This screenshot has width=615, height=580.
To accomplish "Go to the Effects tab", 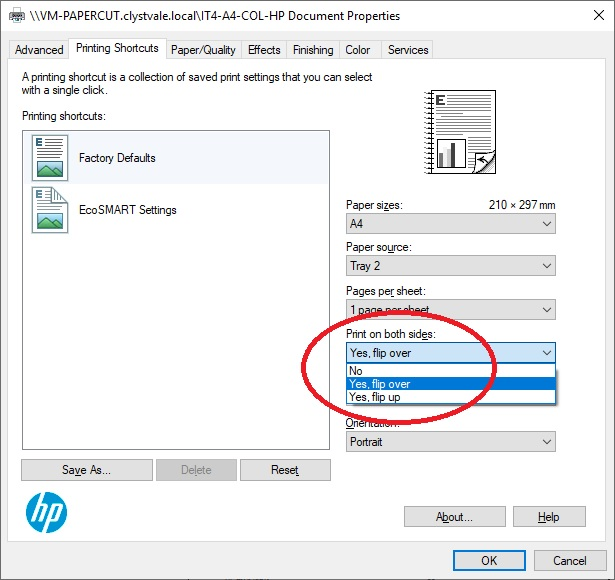I will point(264,50).
